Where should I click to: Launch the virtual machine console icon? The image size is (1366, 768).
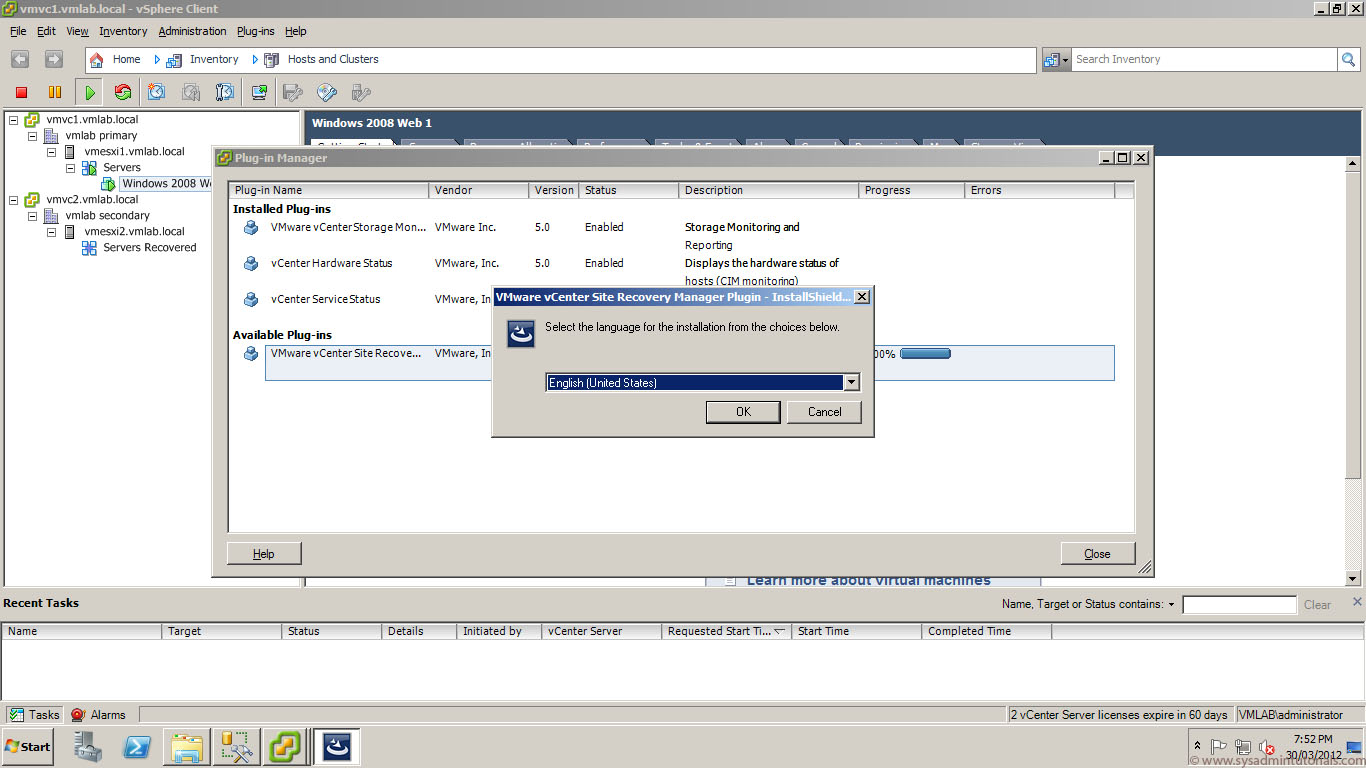pos(259,92)
